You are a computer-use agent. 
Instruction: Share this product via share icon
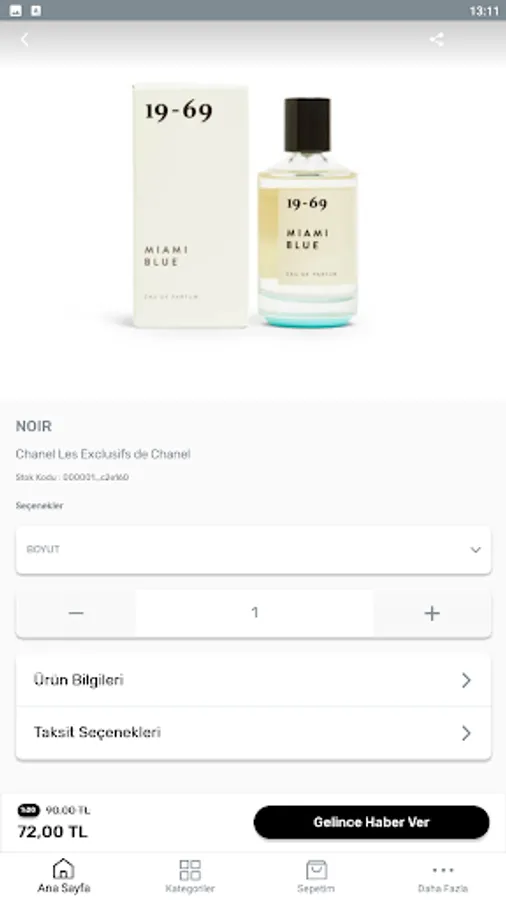(437, 39)
